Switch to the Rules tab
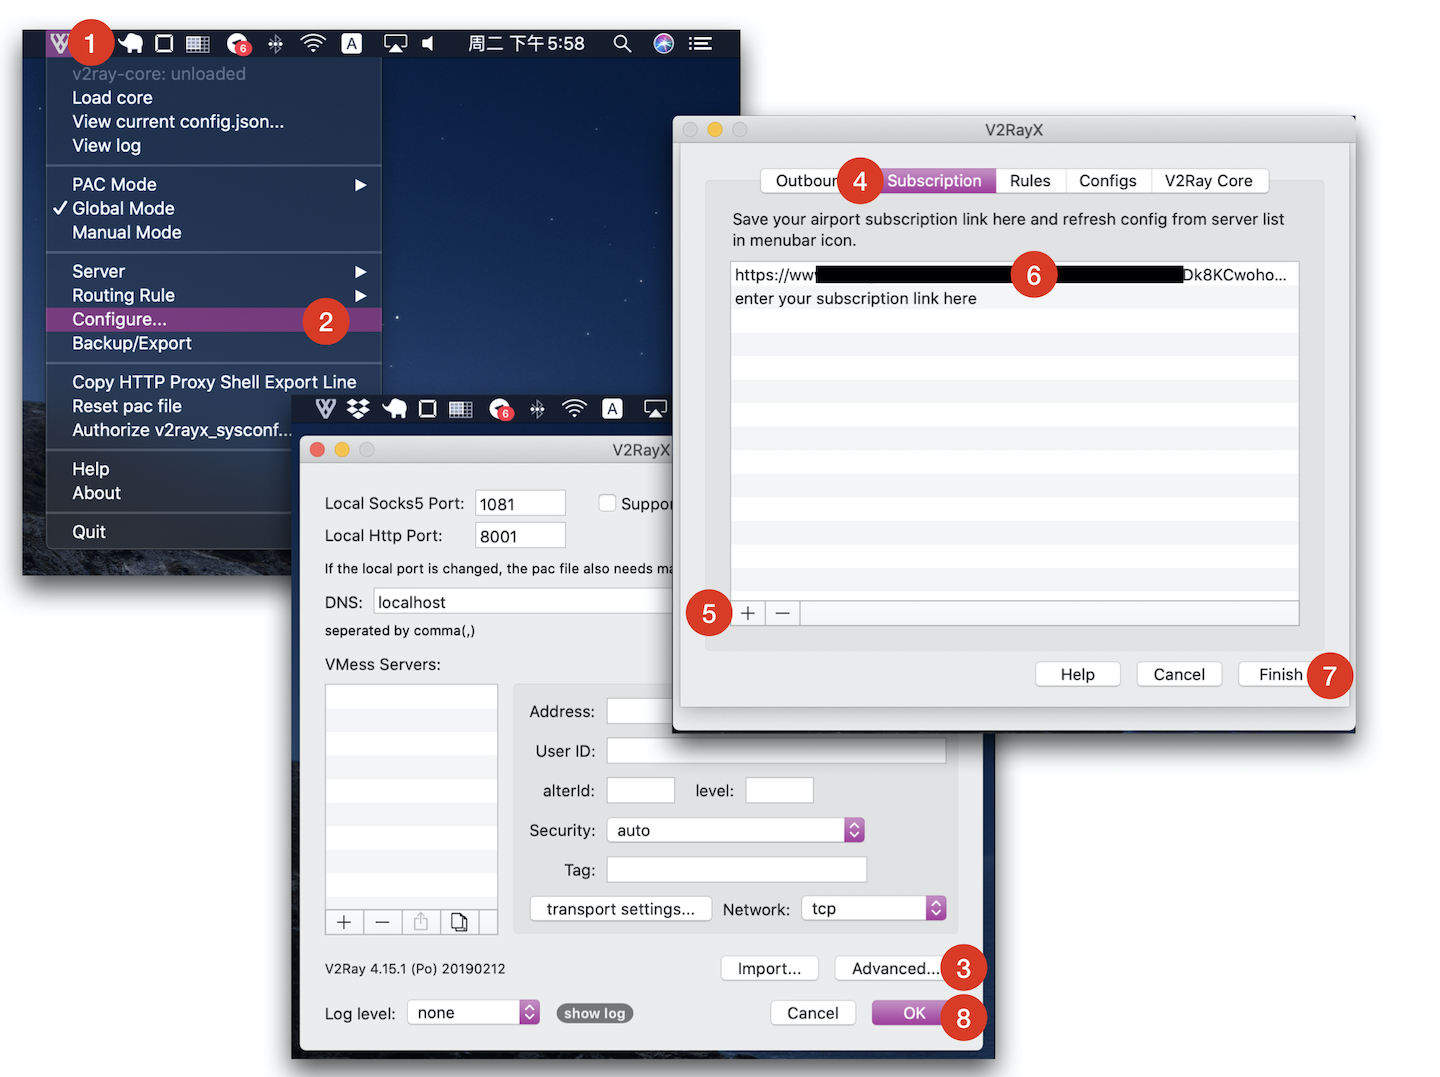Image resolution: width=1440 pixels, height=1077 pixels. 1030,181
